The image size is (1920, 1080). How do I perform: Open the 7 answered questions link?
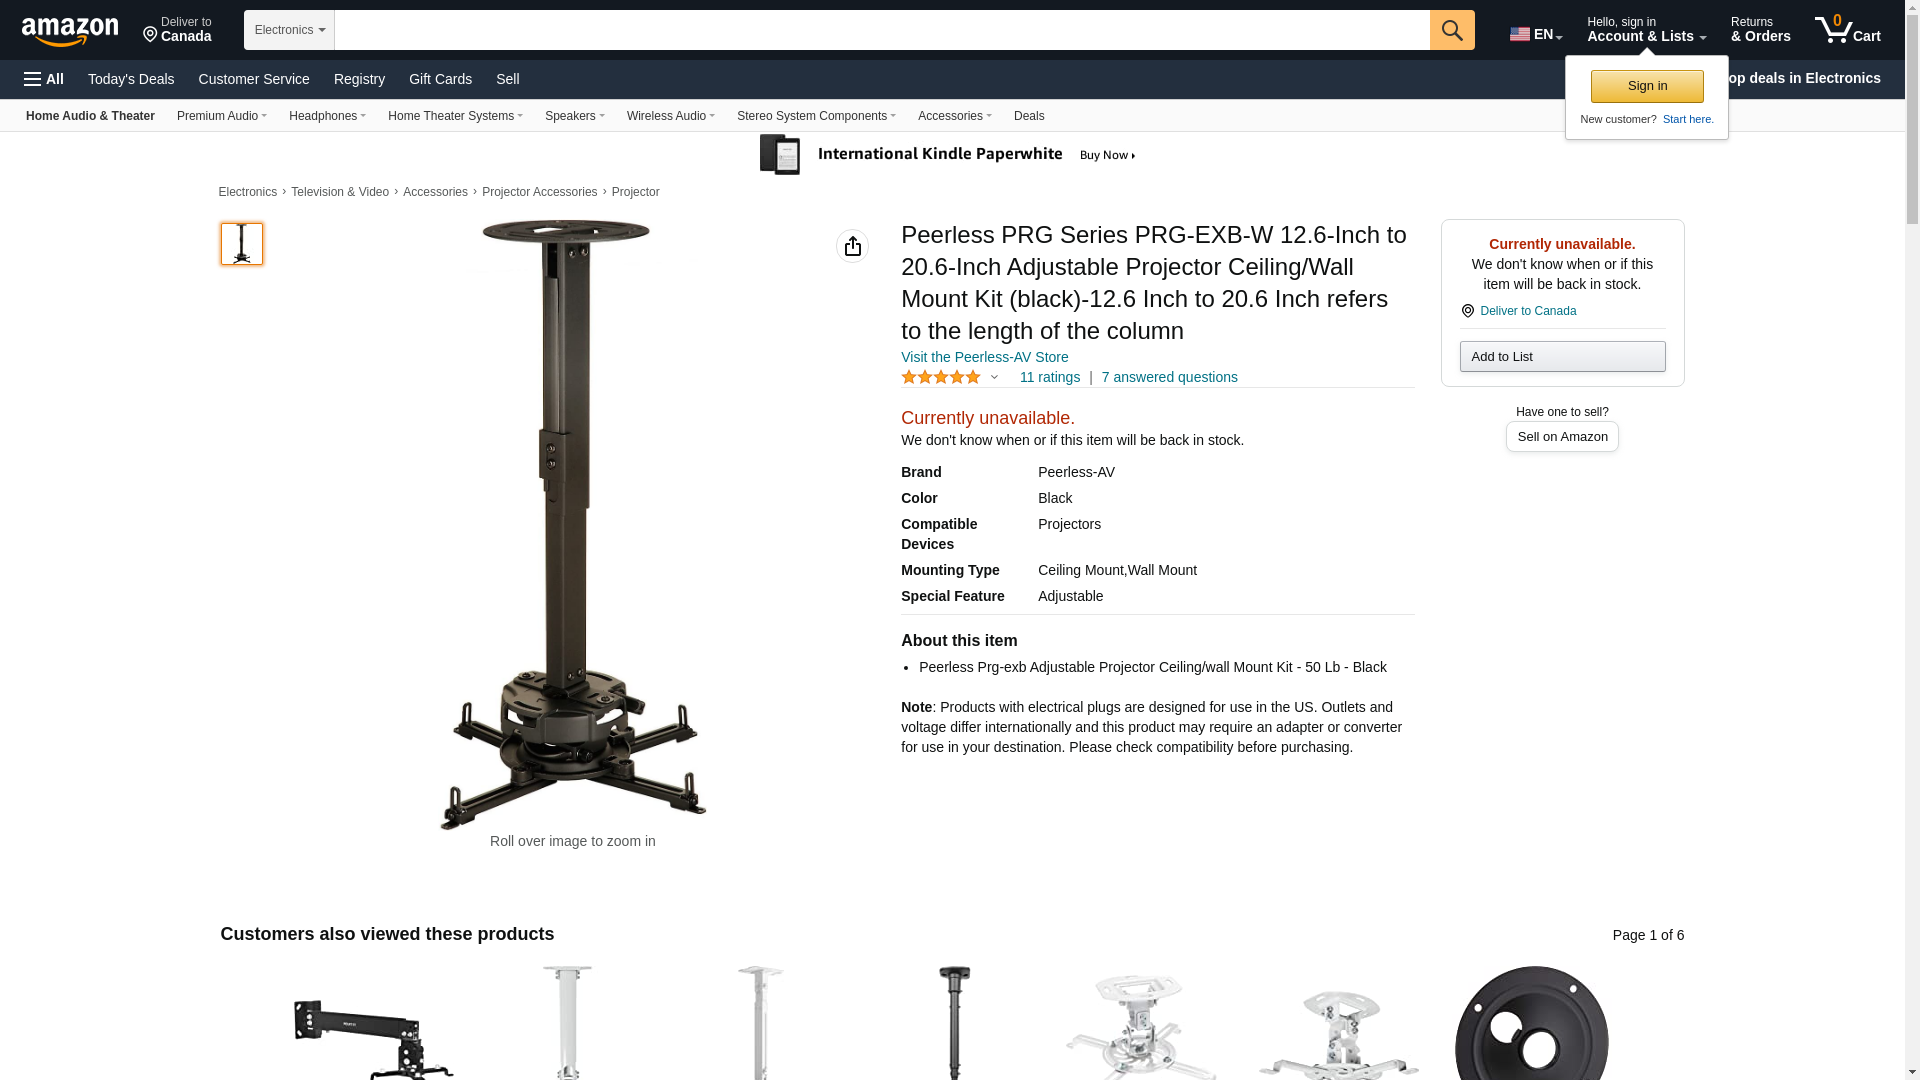click(1169, 377)
